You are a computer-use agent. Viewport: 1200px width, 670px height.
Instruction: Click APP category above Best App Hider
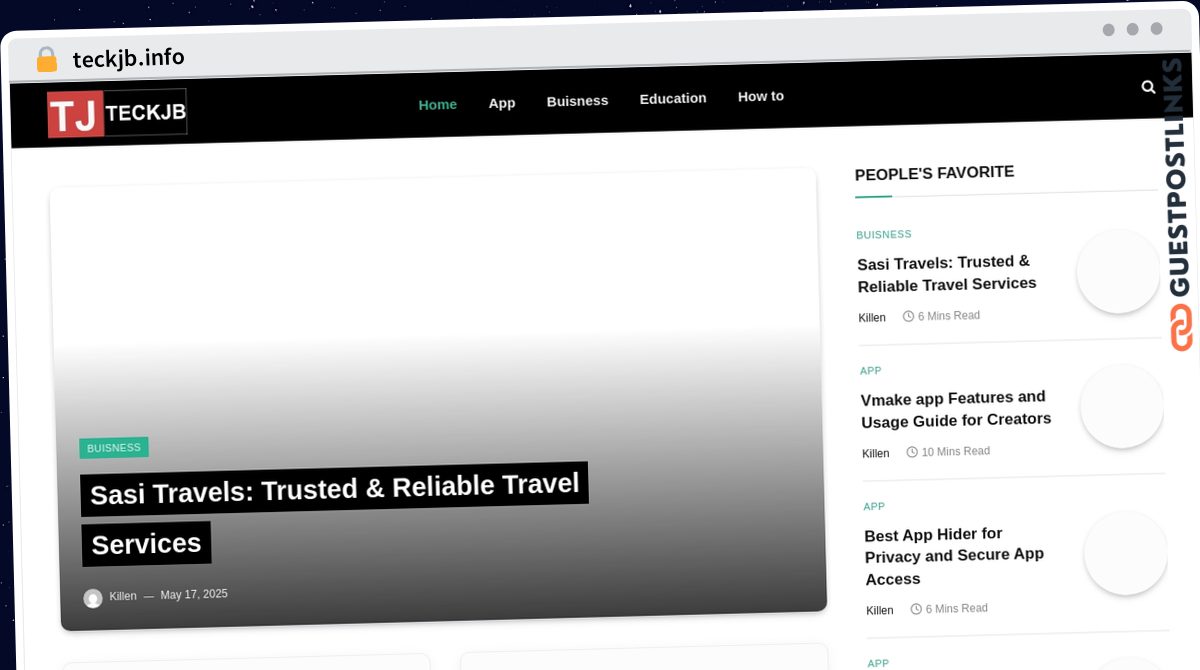click(875, 506)
